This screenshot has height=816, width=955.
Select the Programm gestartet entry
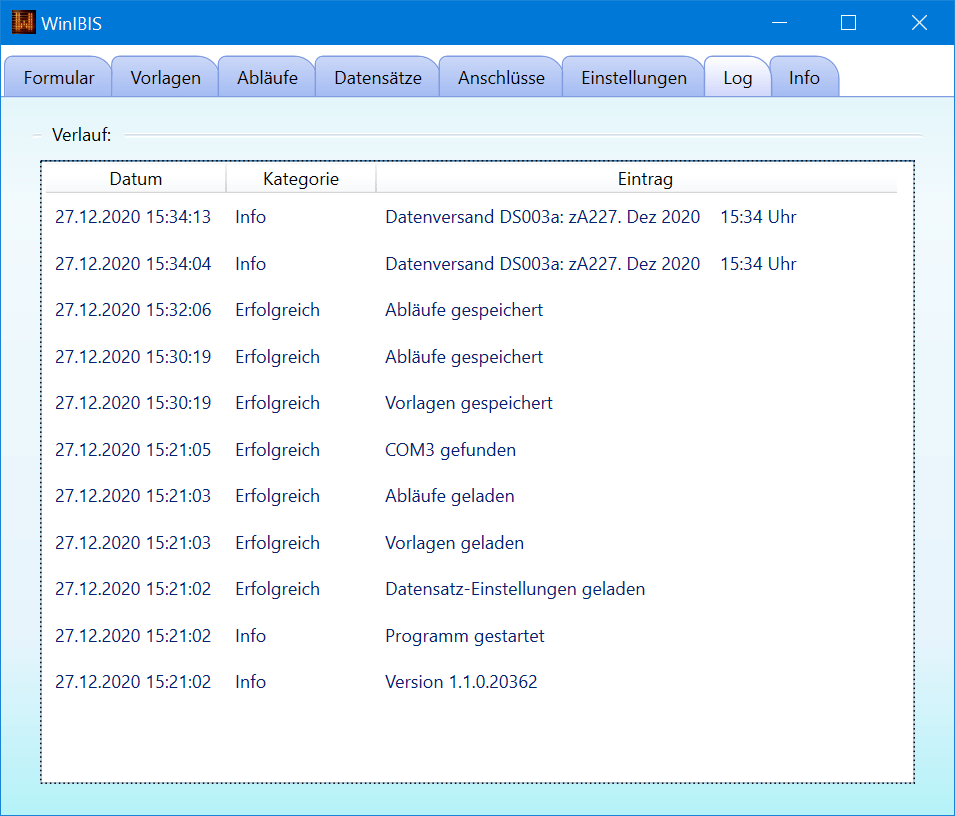[x=465, y=636]
